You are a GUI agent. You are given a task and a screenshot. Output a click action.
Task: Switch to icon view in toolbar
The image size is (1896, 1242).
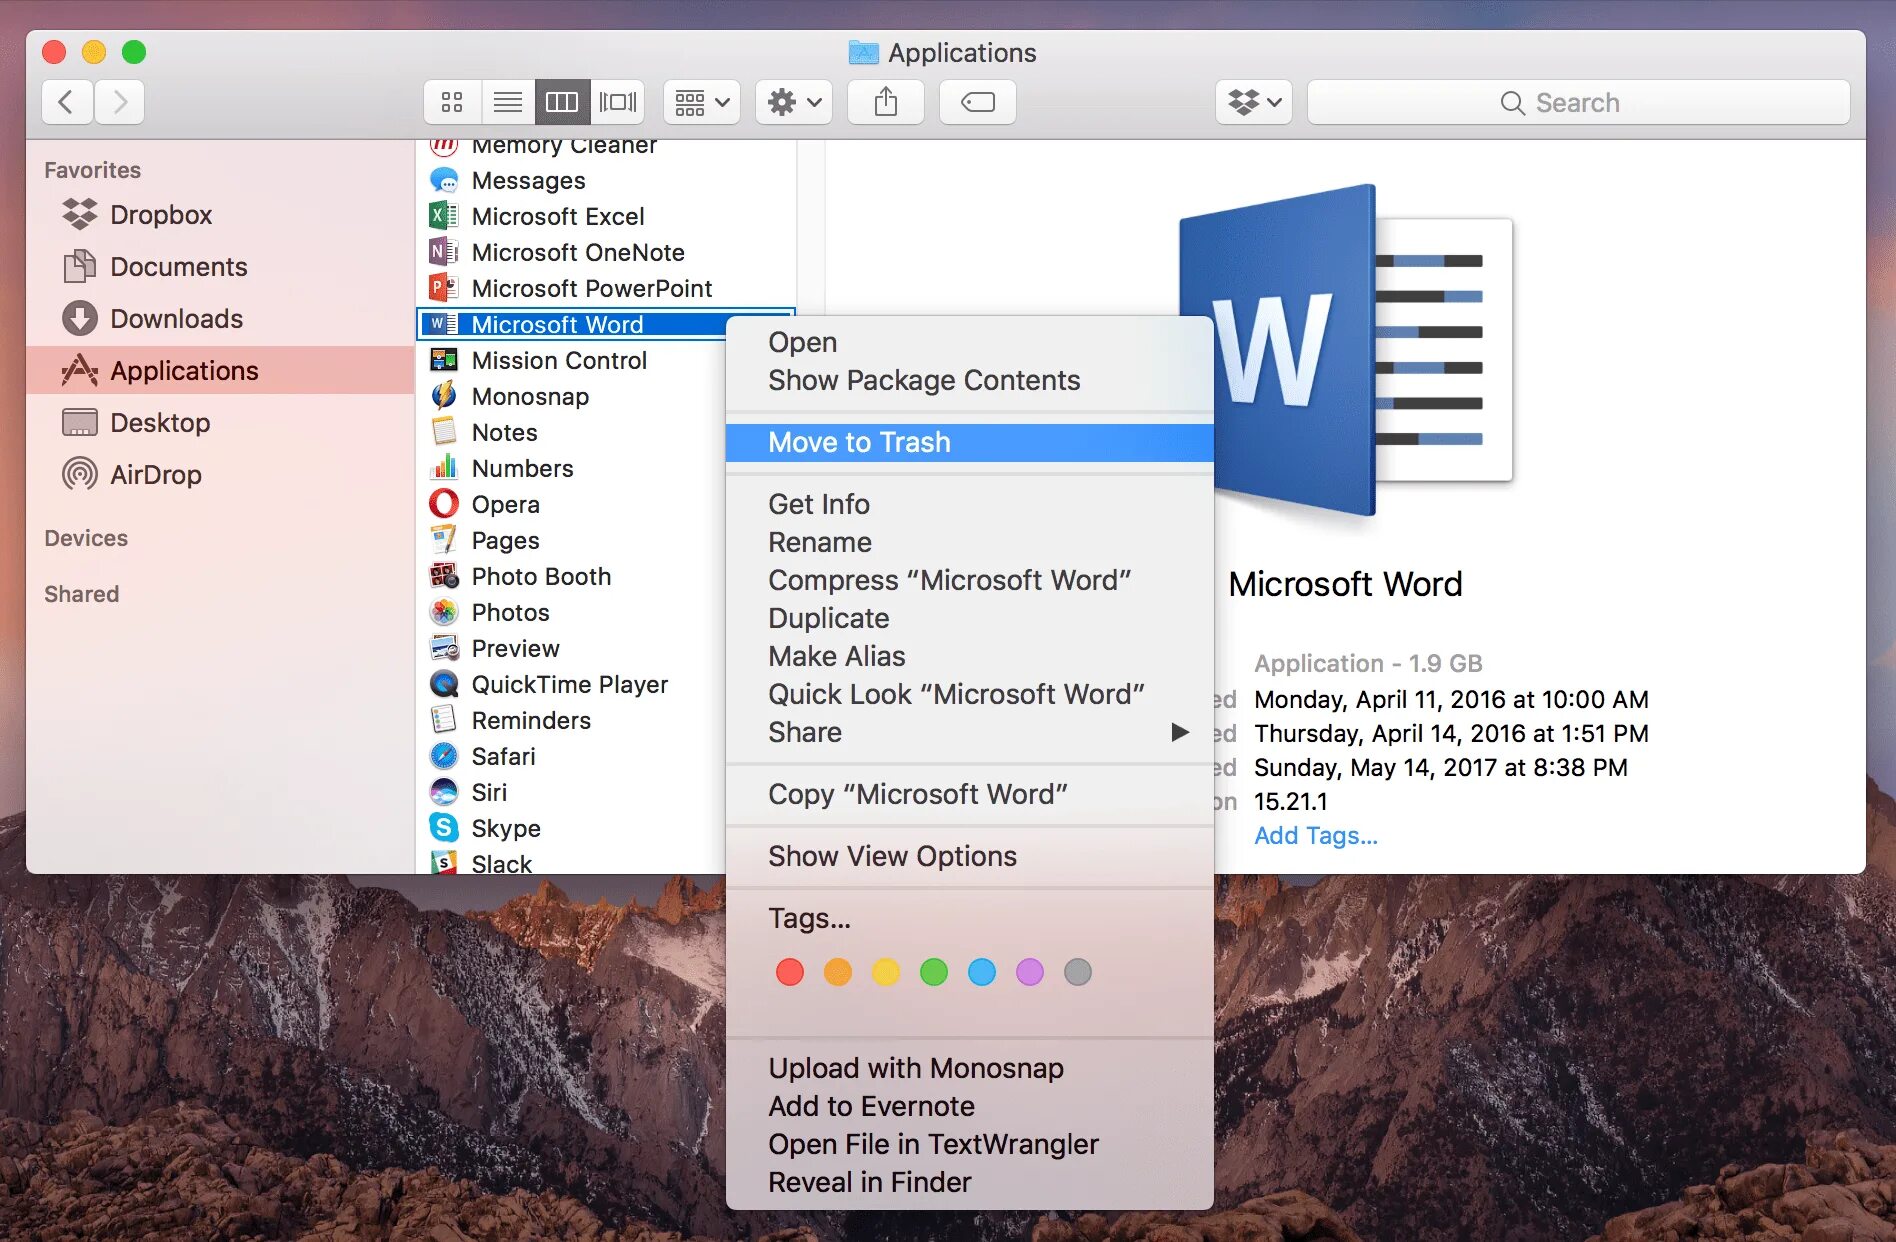pos(452,102)
